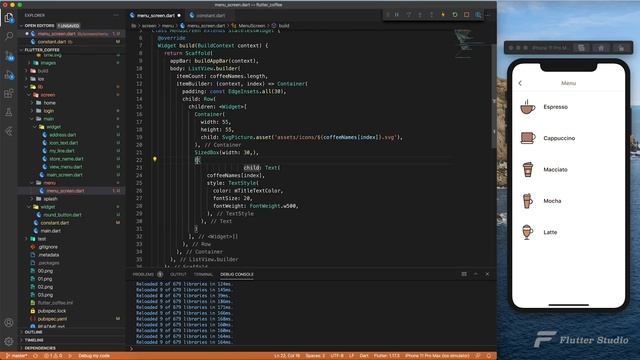Click the simulator screenshot button
Viewport: 640px width, 360px height.
tap(581, 48)
